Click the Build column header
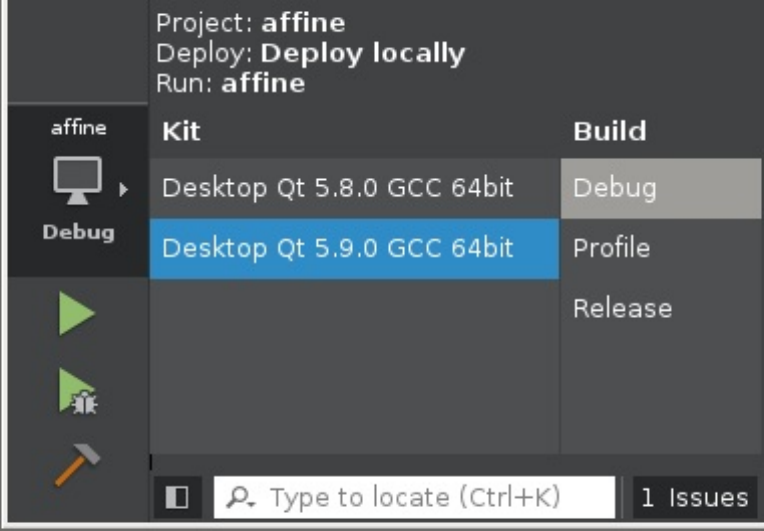 pos(609,131)
